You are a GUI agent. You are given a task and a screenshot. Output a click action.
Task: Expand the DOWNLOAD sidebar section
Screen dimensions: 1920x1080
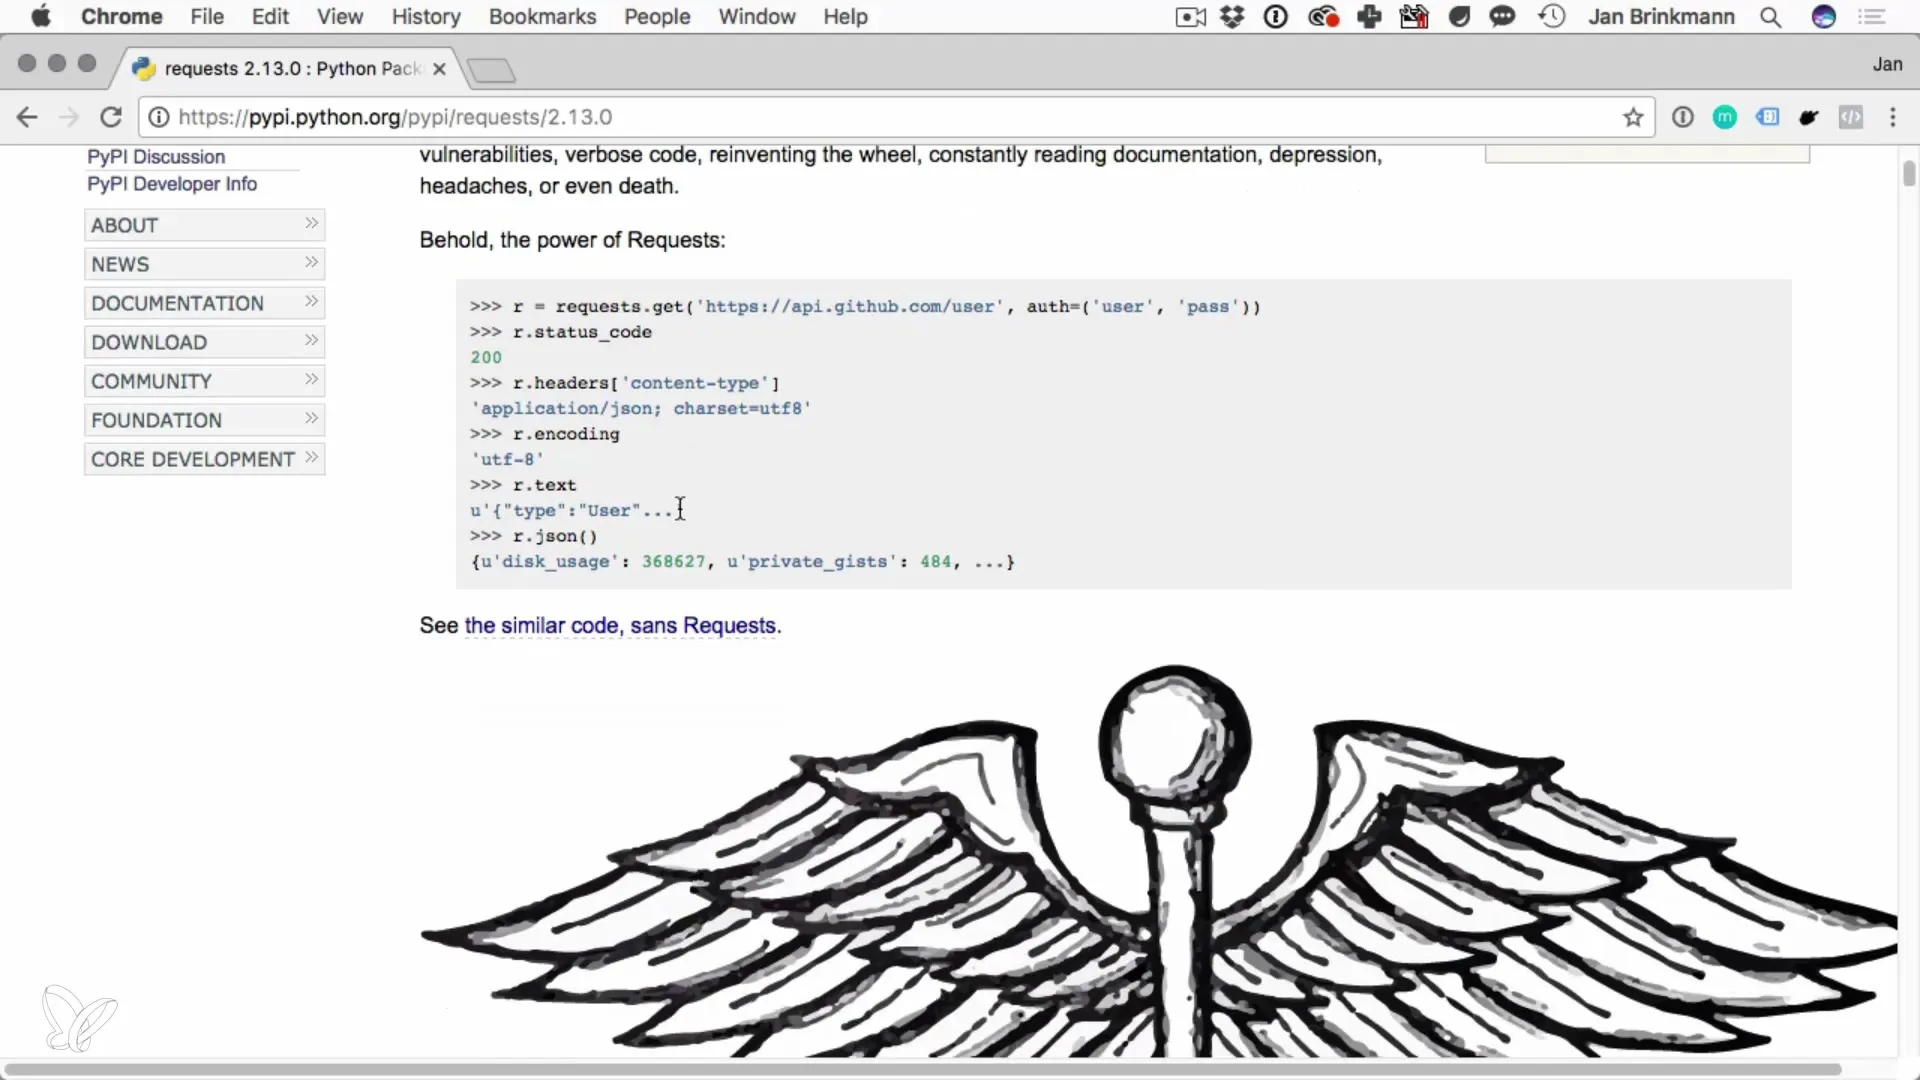tap(205, 342)
